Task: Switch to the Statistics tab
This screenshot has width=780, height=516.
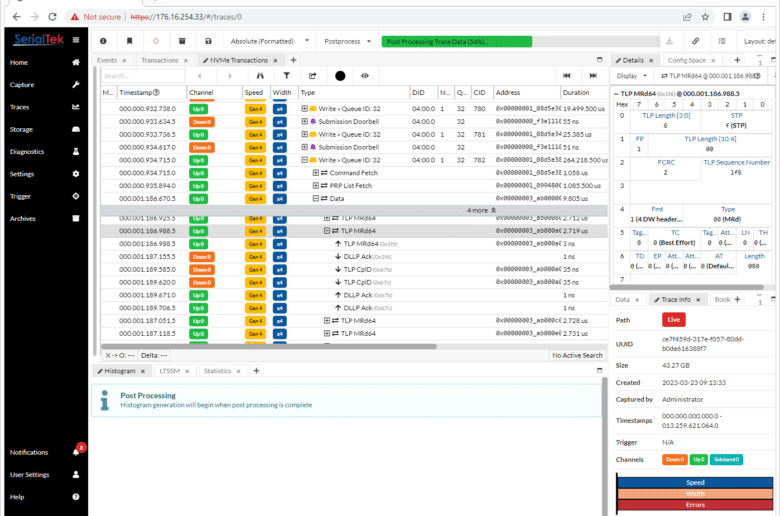Action: [217, 371]
